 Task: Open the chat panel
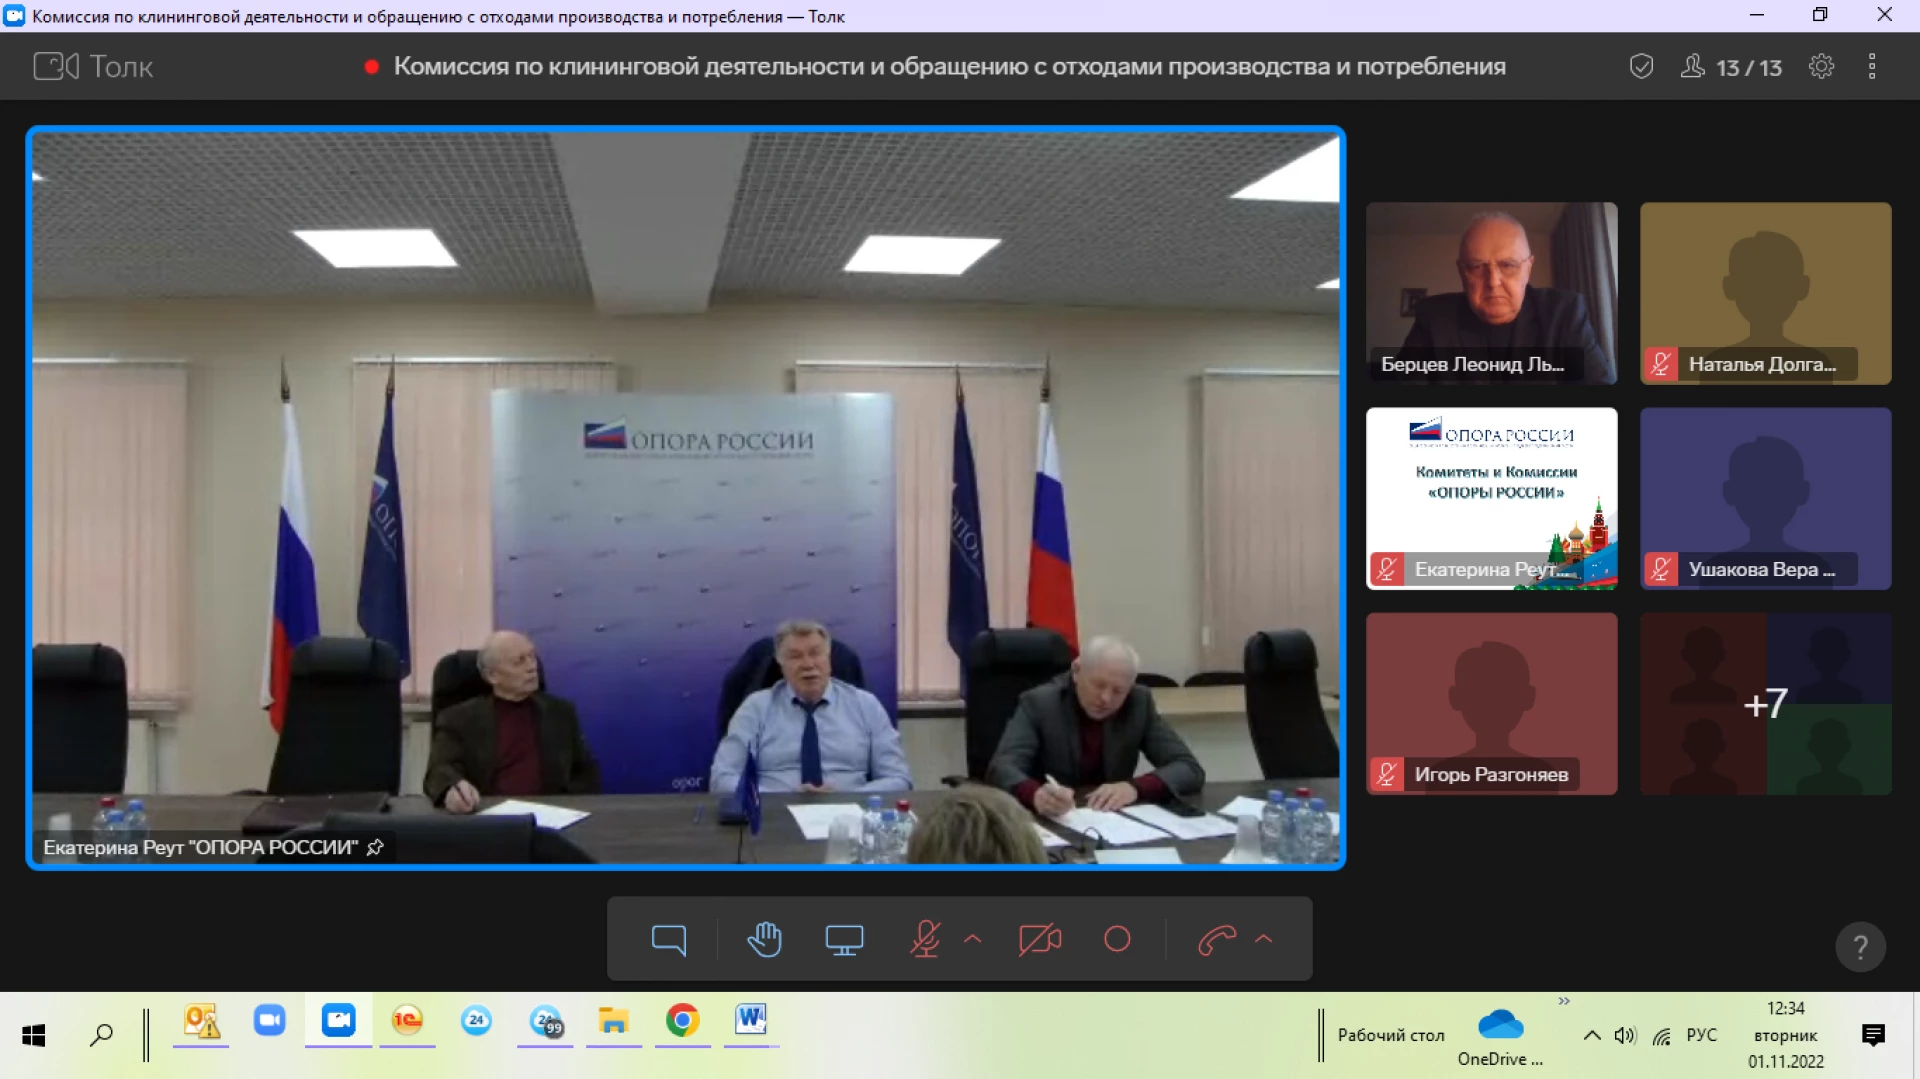click(x=668, y=939)
